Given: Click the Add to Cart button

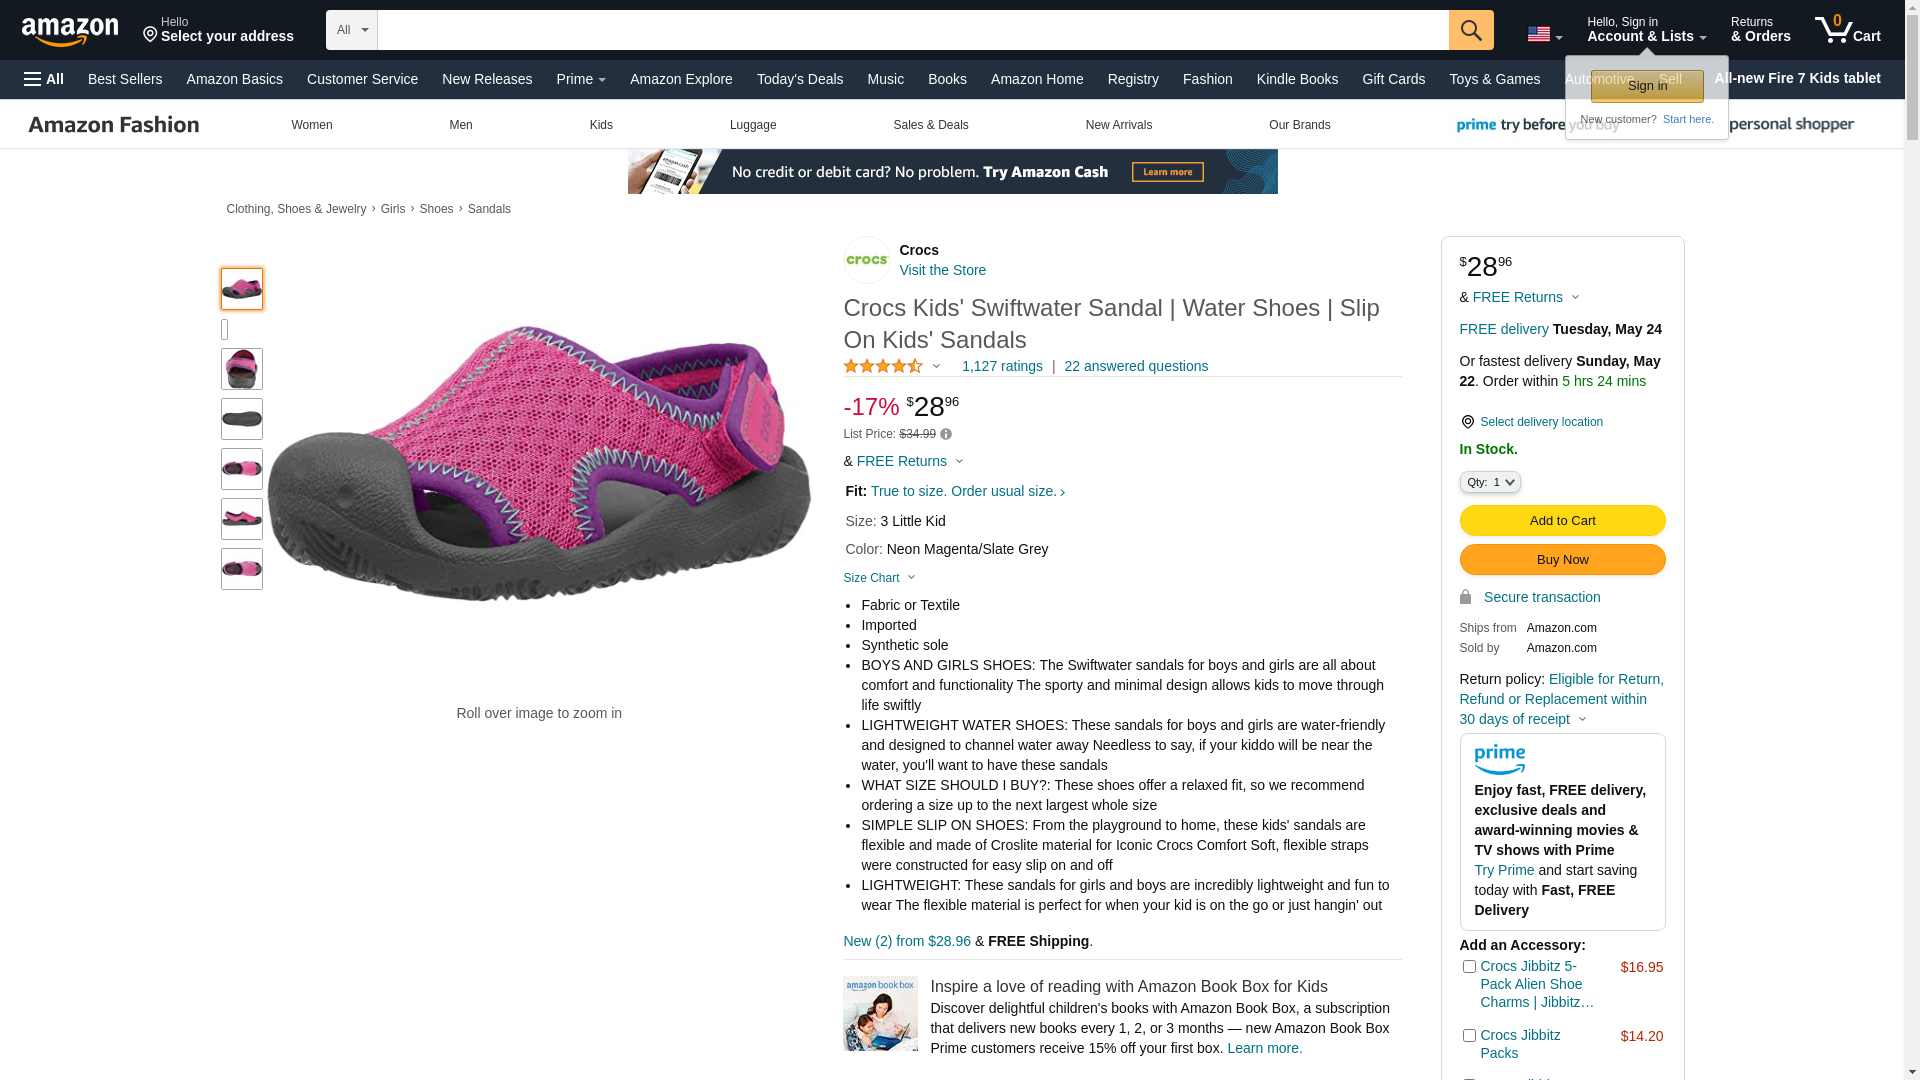Looking at the screenshot, I should pyautogui.click(x=1562, y=520).
